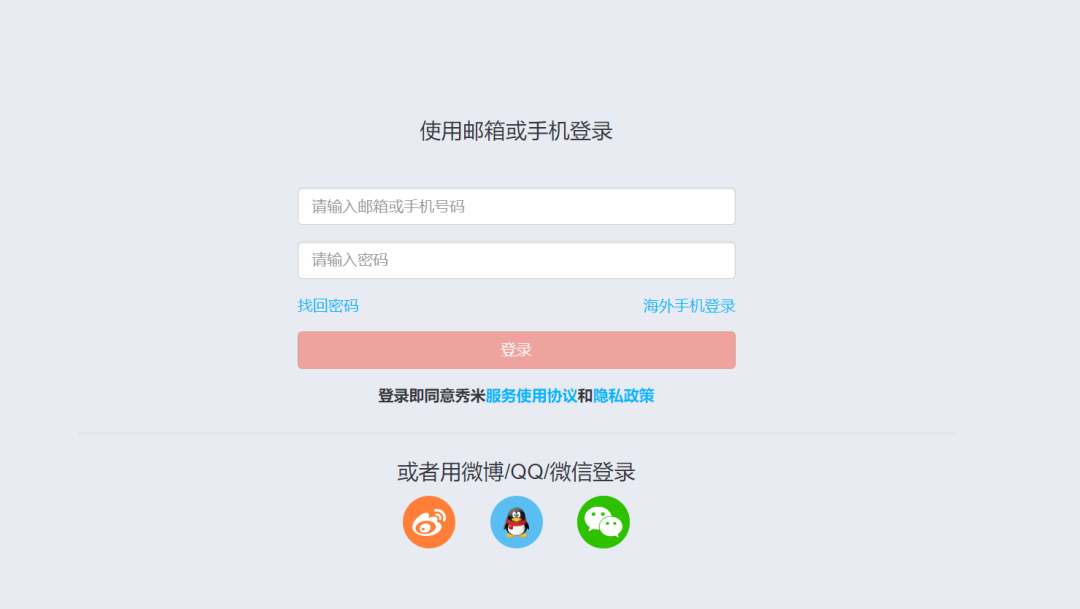The width and height of the screenshot is (1080, 609).
Task: Click the divider line above social login
Action: click(516, 433)
